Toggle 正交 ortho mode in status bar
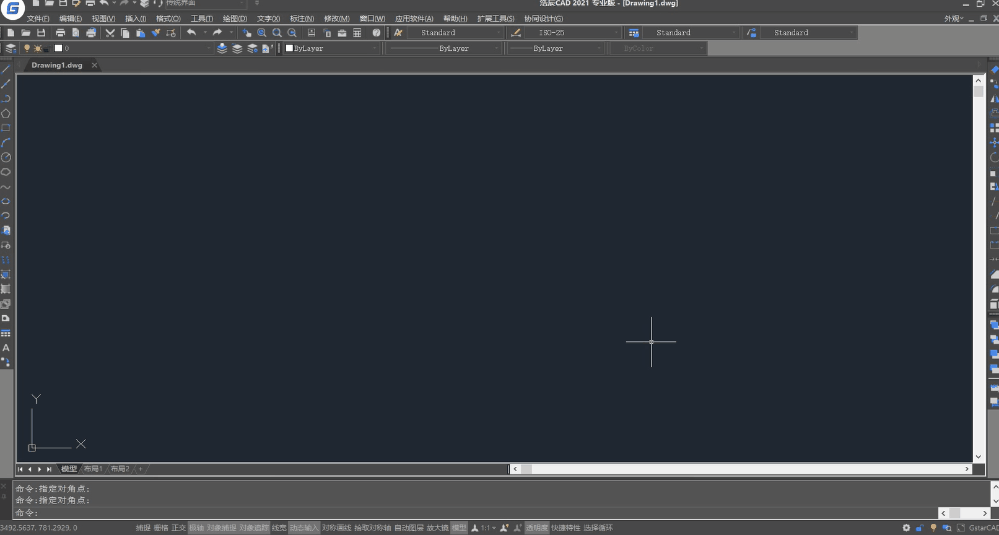 point(179,528)
